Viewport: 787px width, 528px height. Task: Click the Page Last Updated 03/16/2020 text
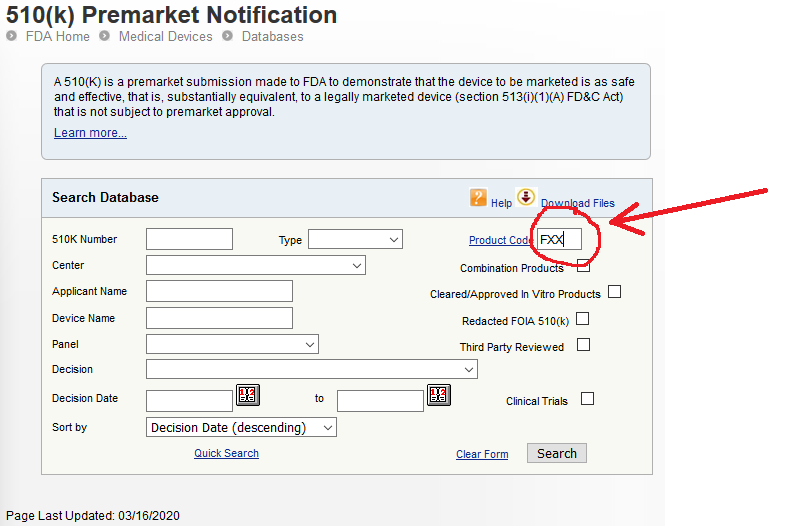click(x=93, y=515)
